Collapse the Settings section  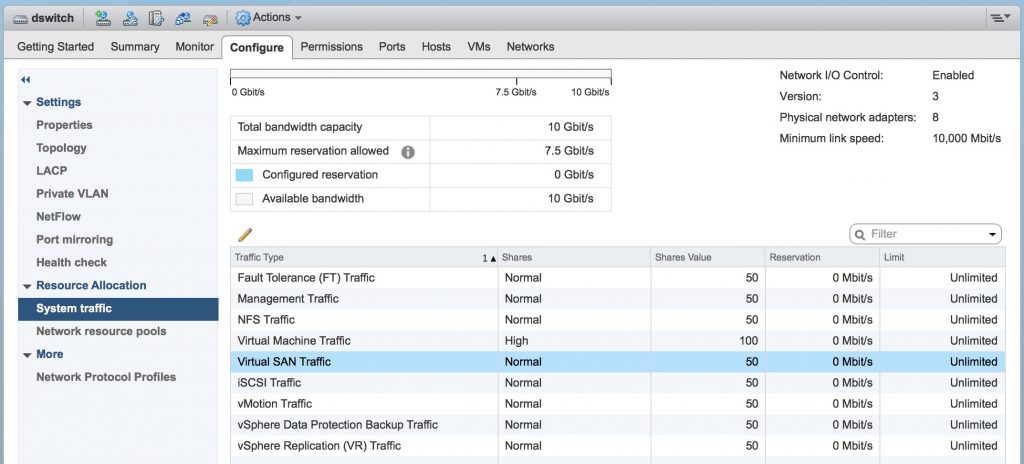27,103
